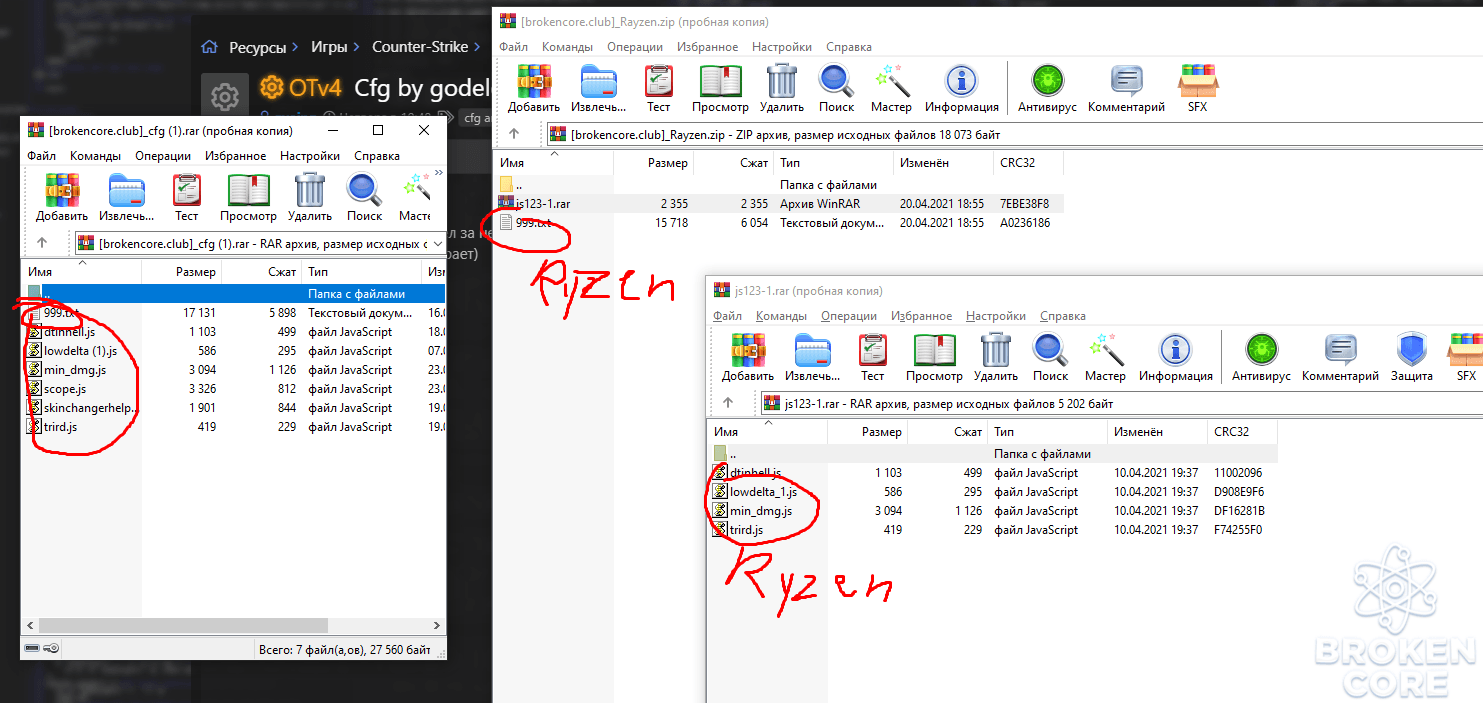Sort by Тип column in js123-1.rar window
1483x703 pixels.
coord(1047,432)
